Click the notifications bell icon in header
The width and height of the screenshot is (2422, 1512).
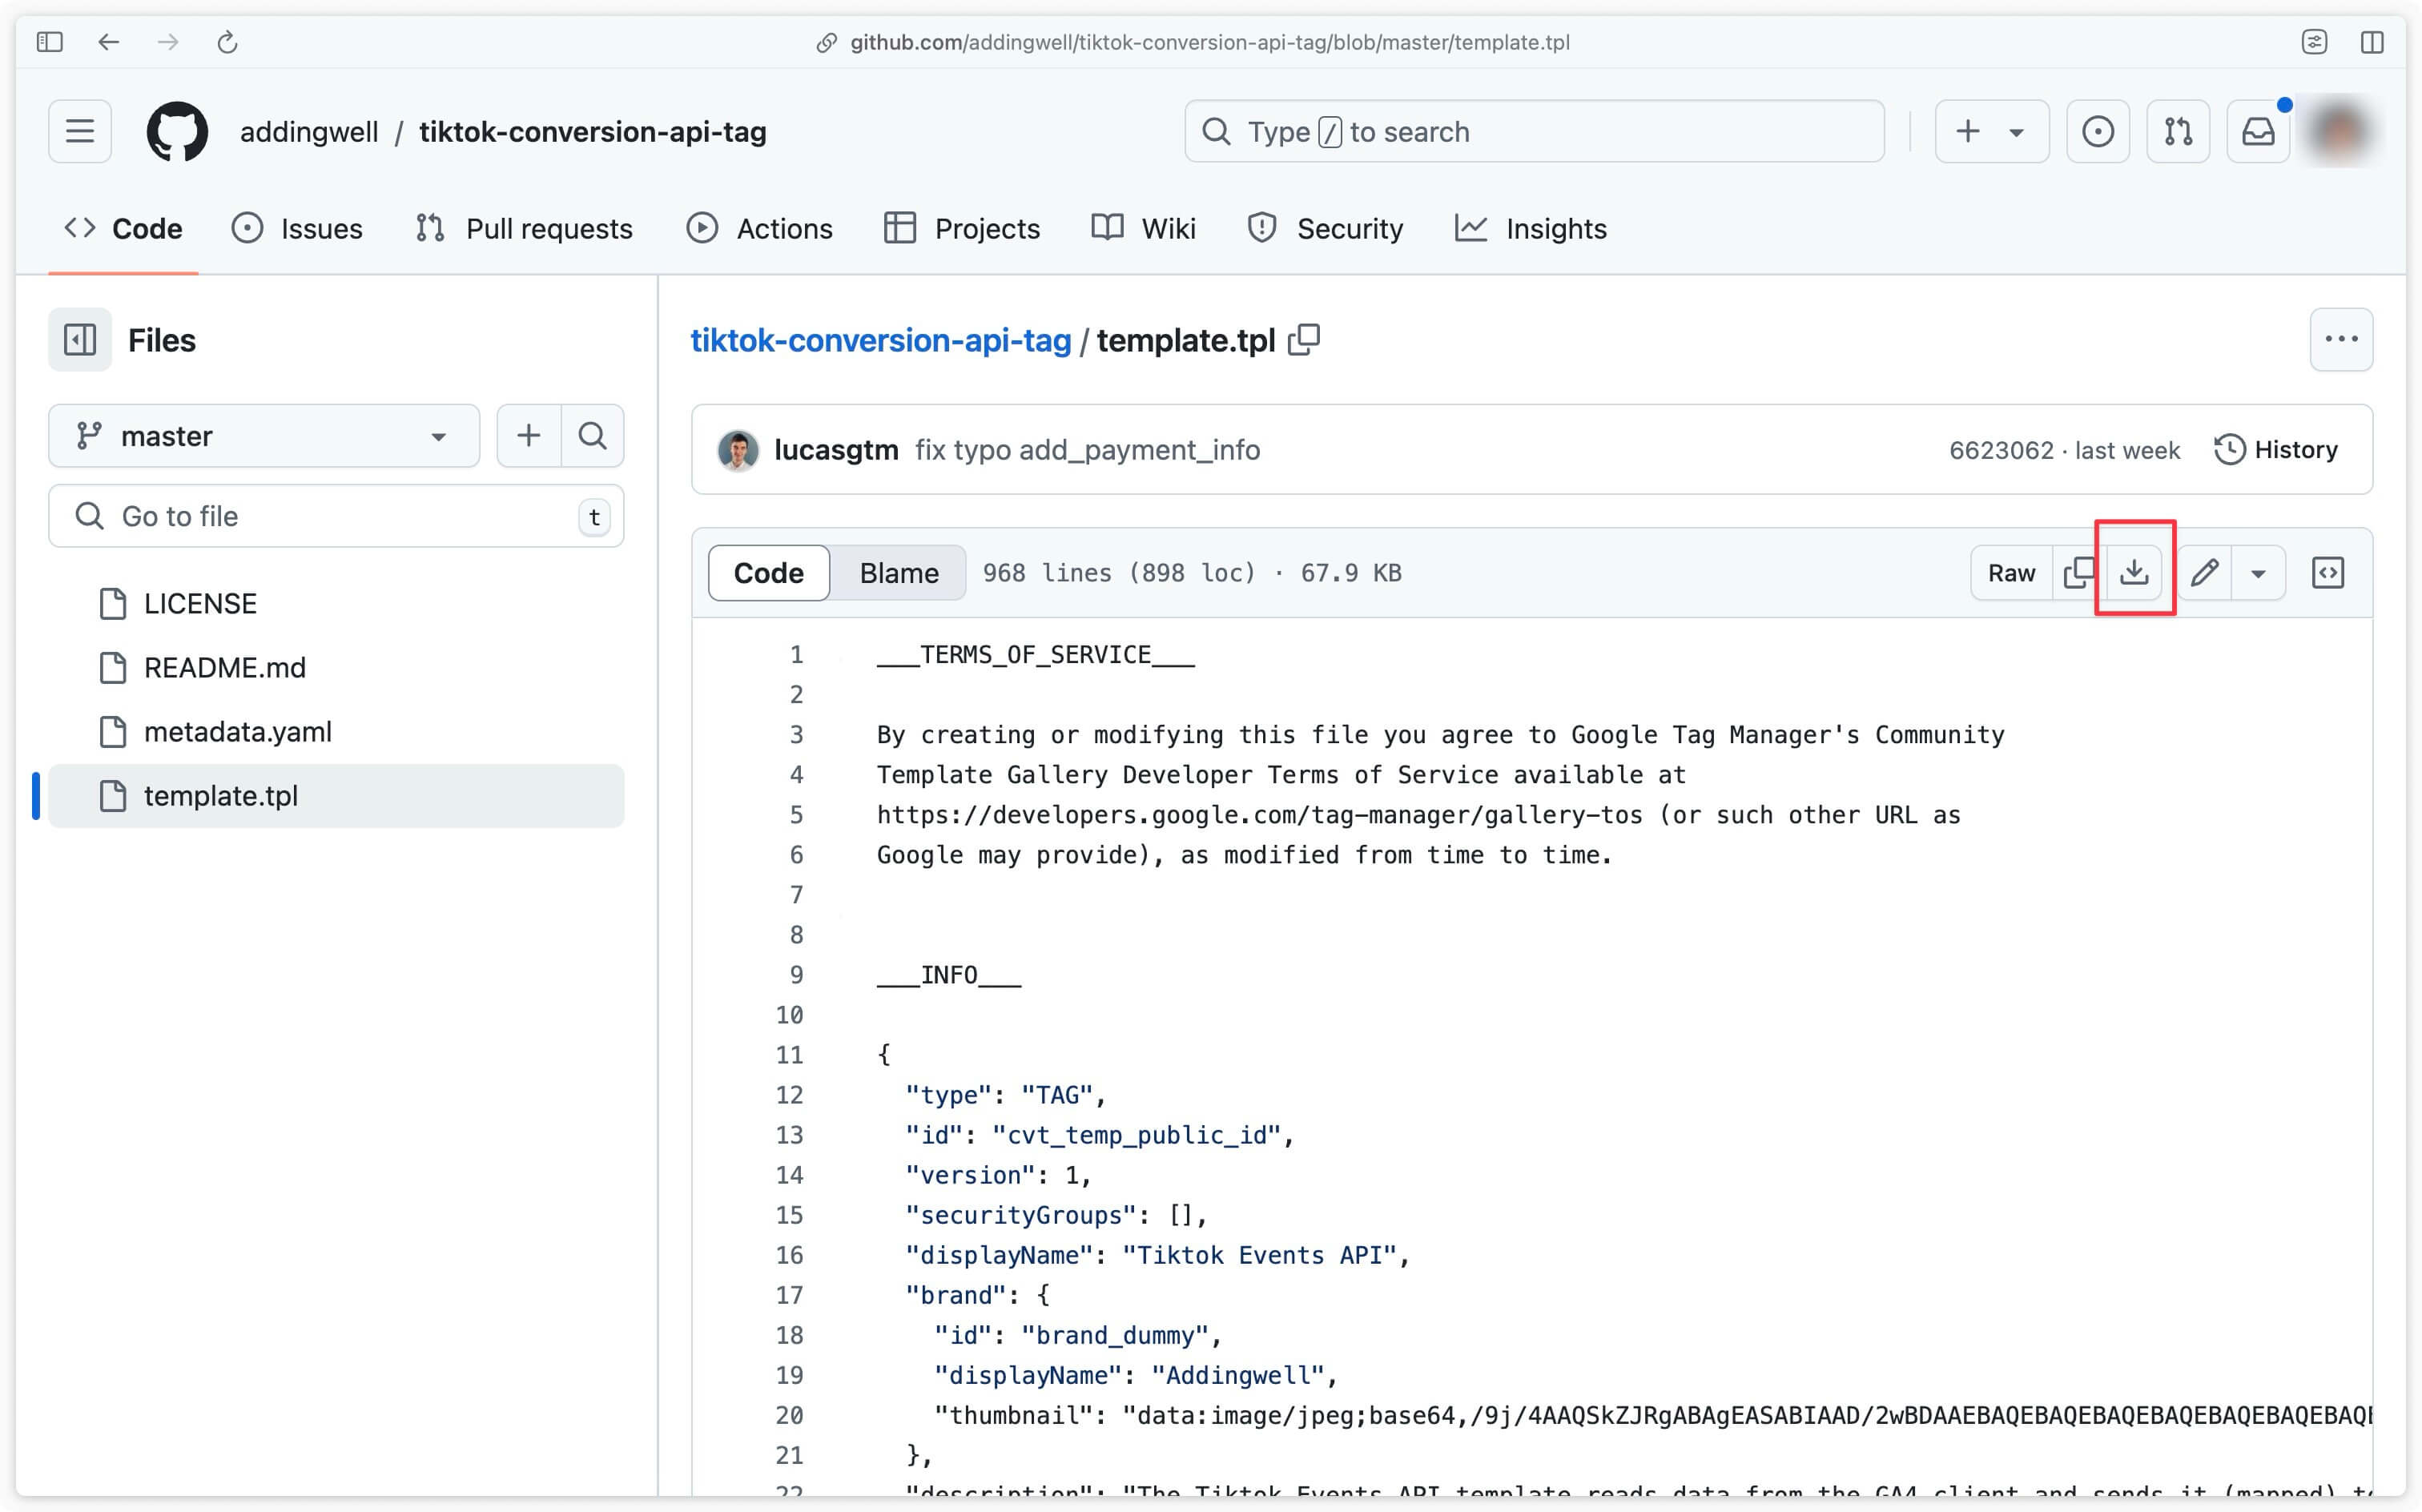(2259, 131)
